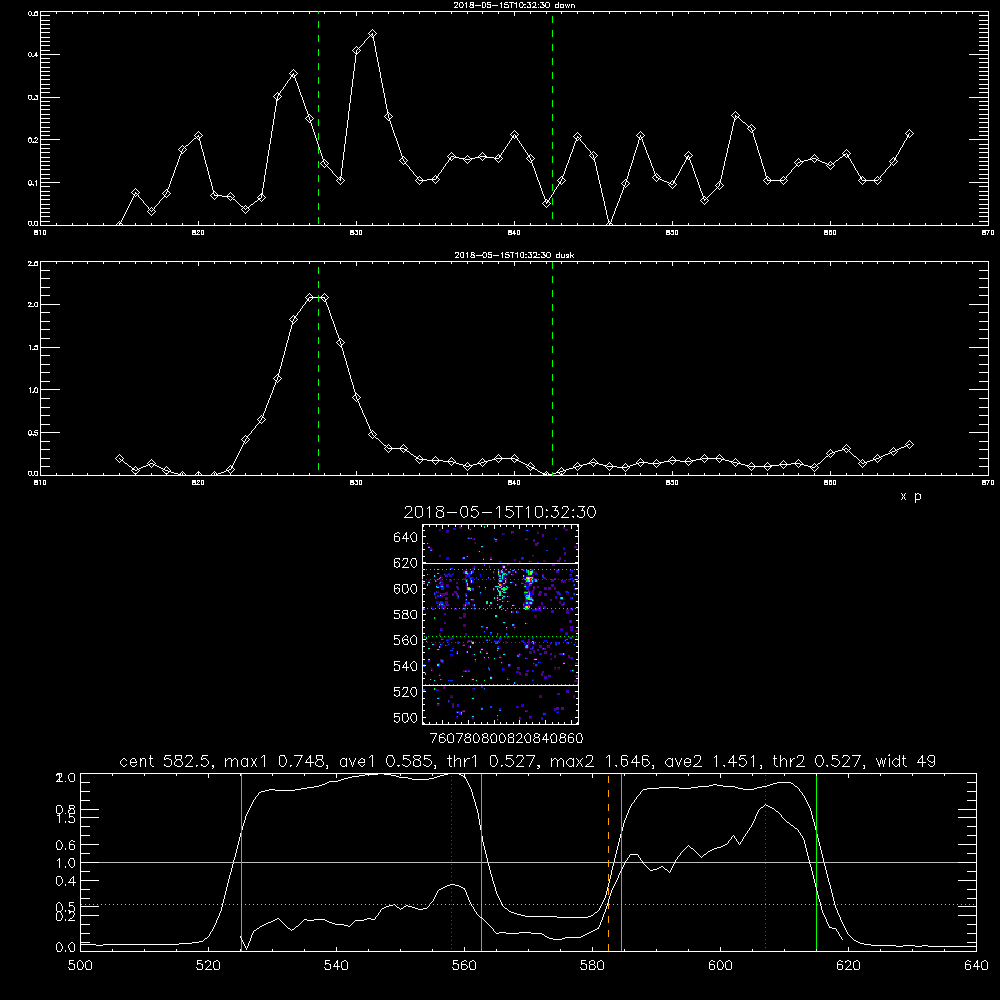Click the 620 x-axis label of bottom plot
The width and height of the screenshot is (1000, 1000).
pyautogui.click(x=848, y=966)
